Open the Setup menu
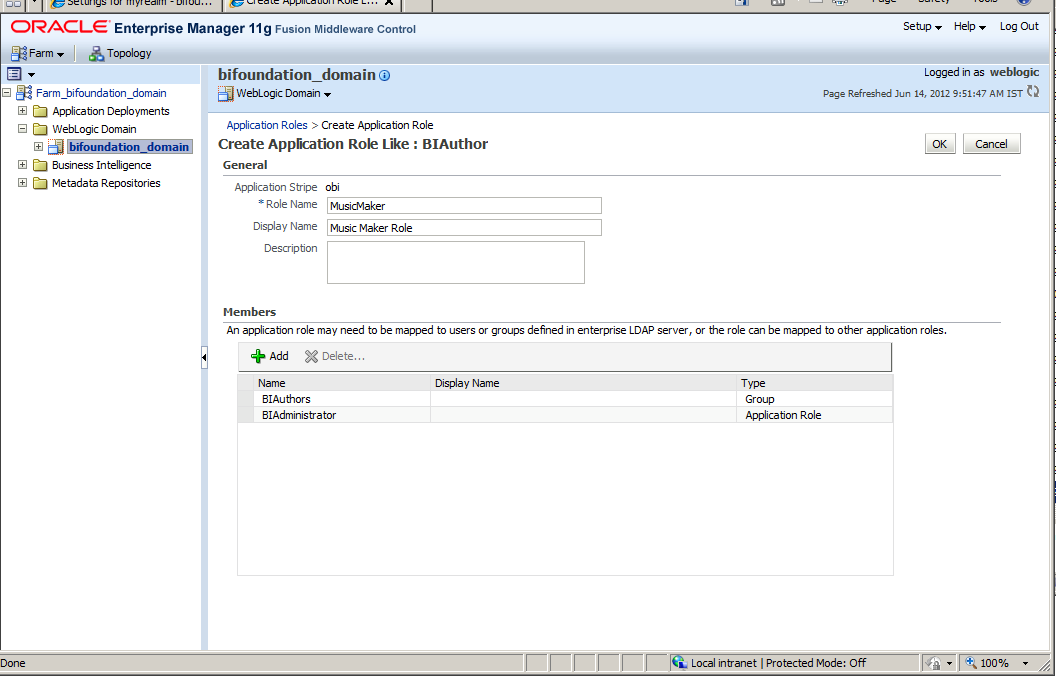 pyautogui.click(x=920, y=25)
